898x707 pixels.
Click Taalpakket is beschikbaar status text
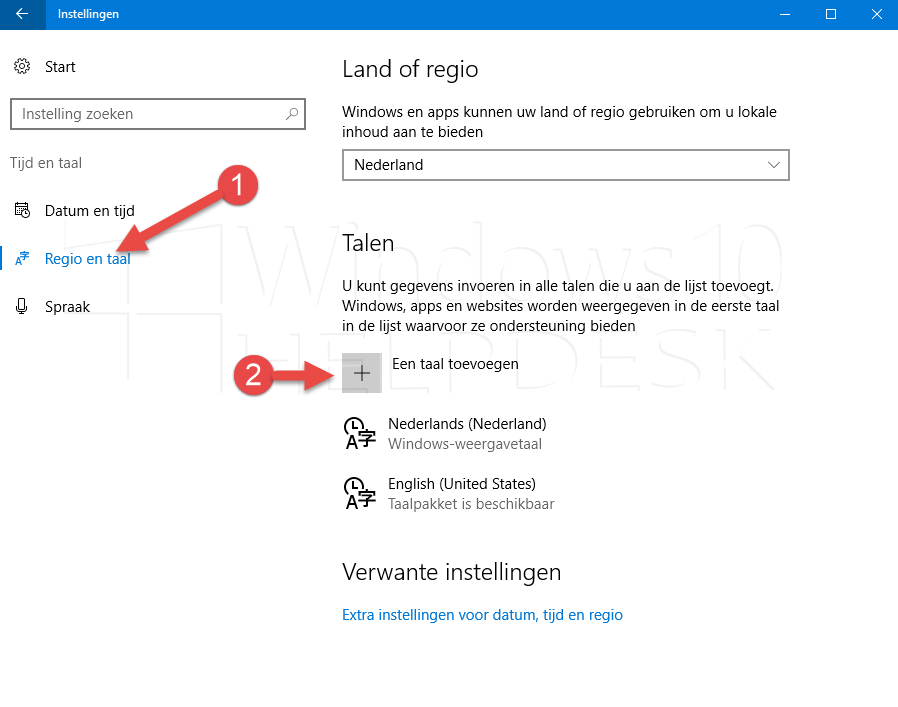(x=471, y=504)
